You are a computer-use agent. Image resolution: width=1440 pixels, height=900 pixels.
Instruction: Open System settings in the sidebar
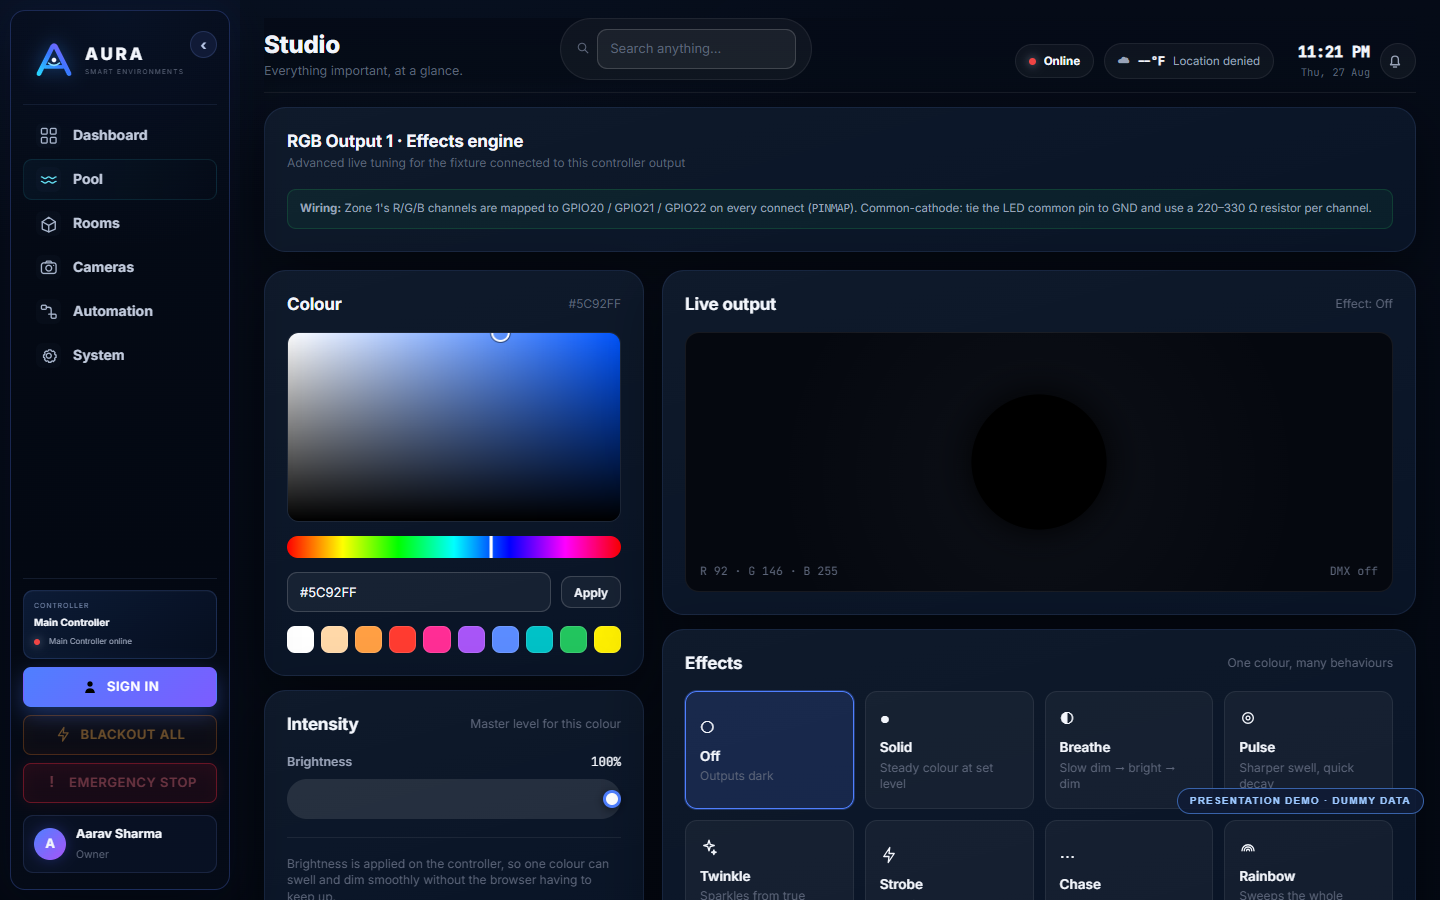120,355
